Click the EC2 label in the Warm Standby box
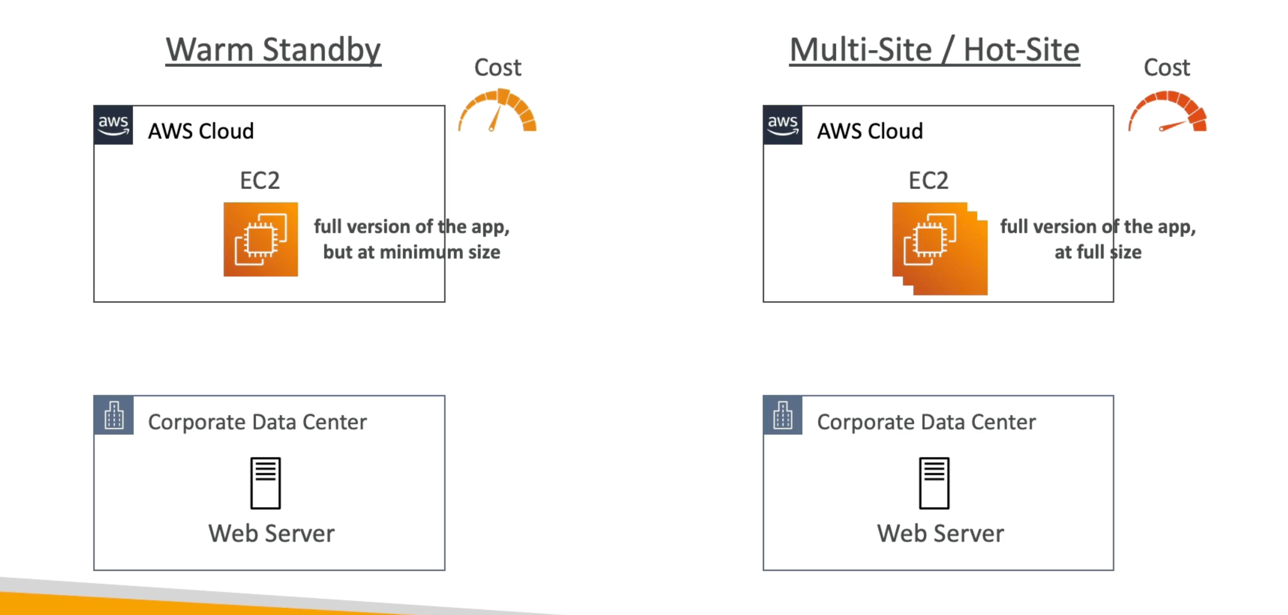This screenshot has width=1288, height=615. (258, 180)
